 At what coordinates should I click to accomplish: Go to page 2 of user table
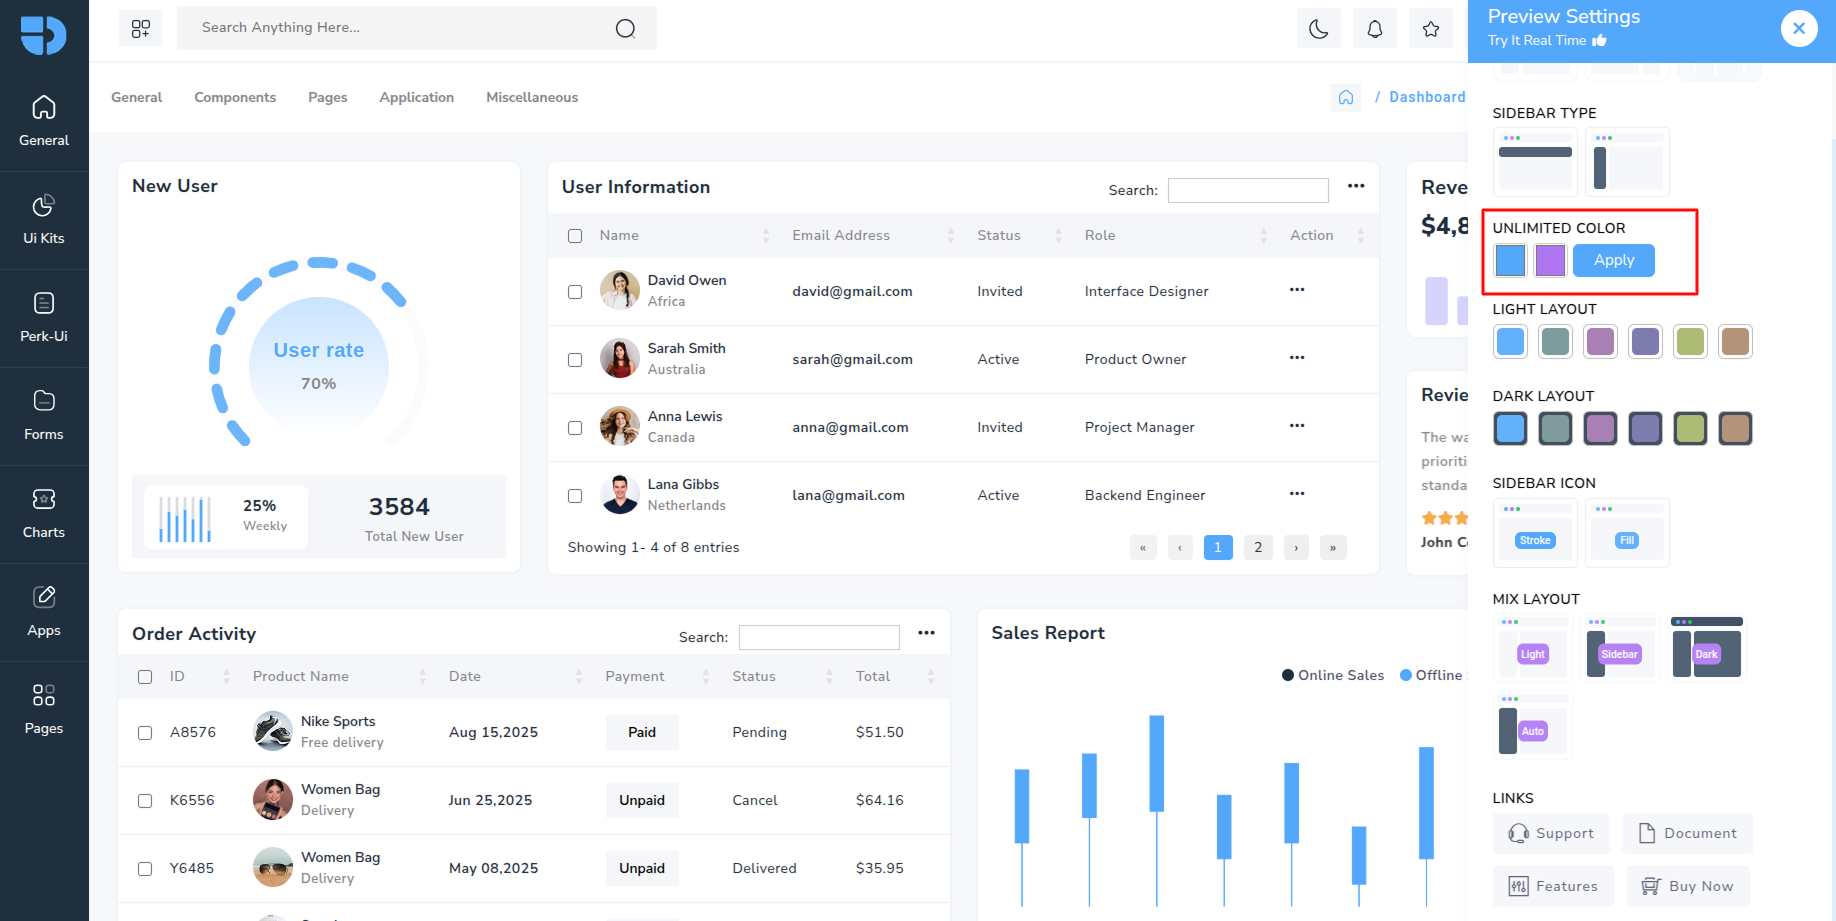pyautogui.click(x=1258, y=547)
